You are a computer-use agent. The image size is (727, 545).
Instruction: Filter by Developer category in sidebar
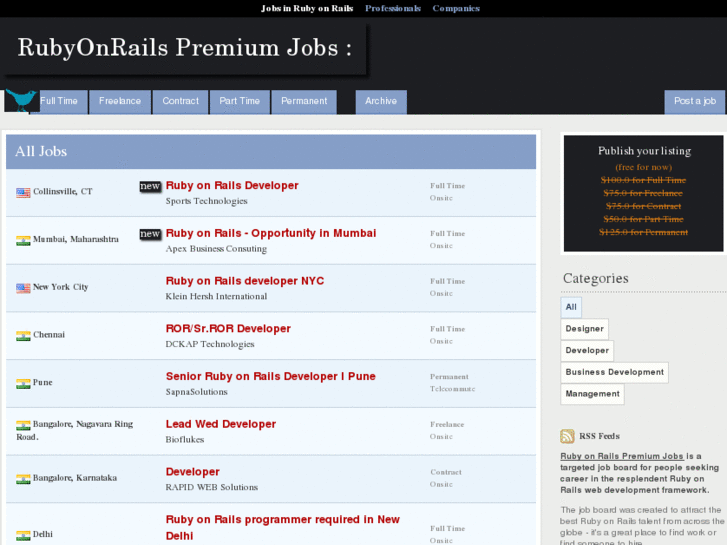(587, 351)
